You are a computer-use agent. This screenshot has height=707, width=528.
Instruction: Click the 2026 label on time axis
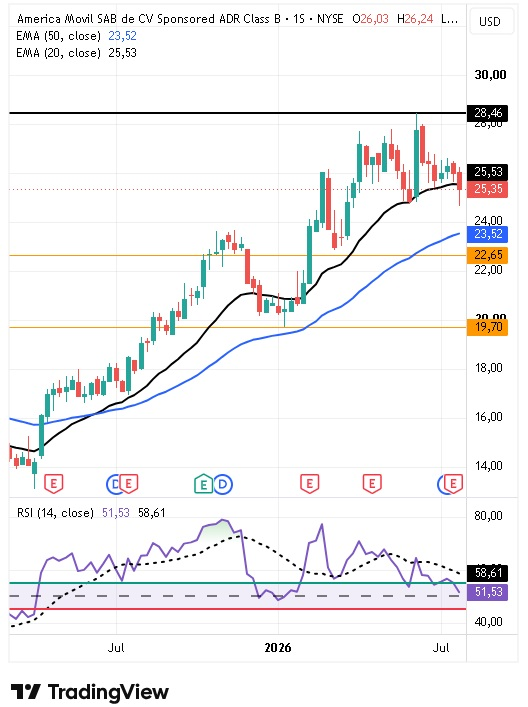coord(278,648)
